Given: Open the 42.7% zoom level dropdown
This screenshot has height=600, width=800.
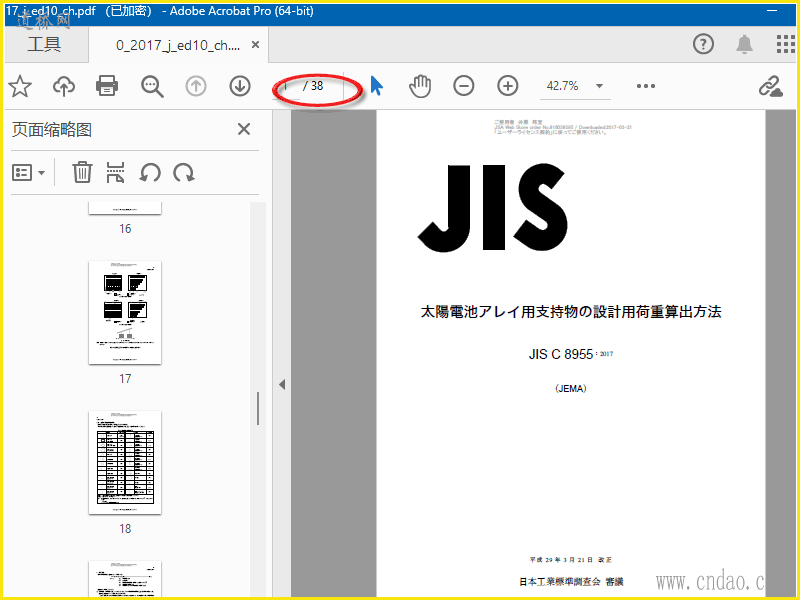Looking at the screenshot, I should [575, 86].
